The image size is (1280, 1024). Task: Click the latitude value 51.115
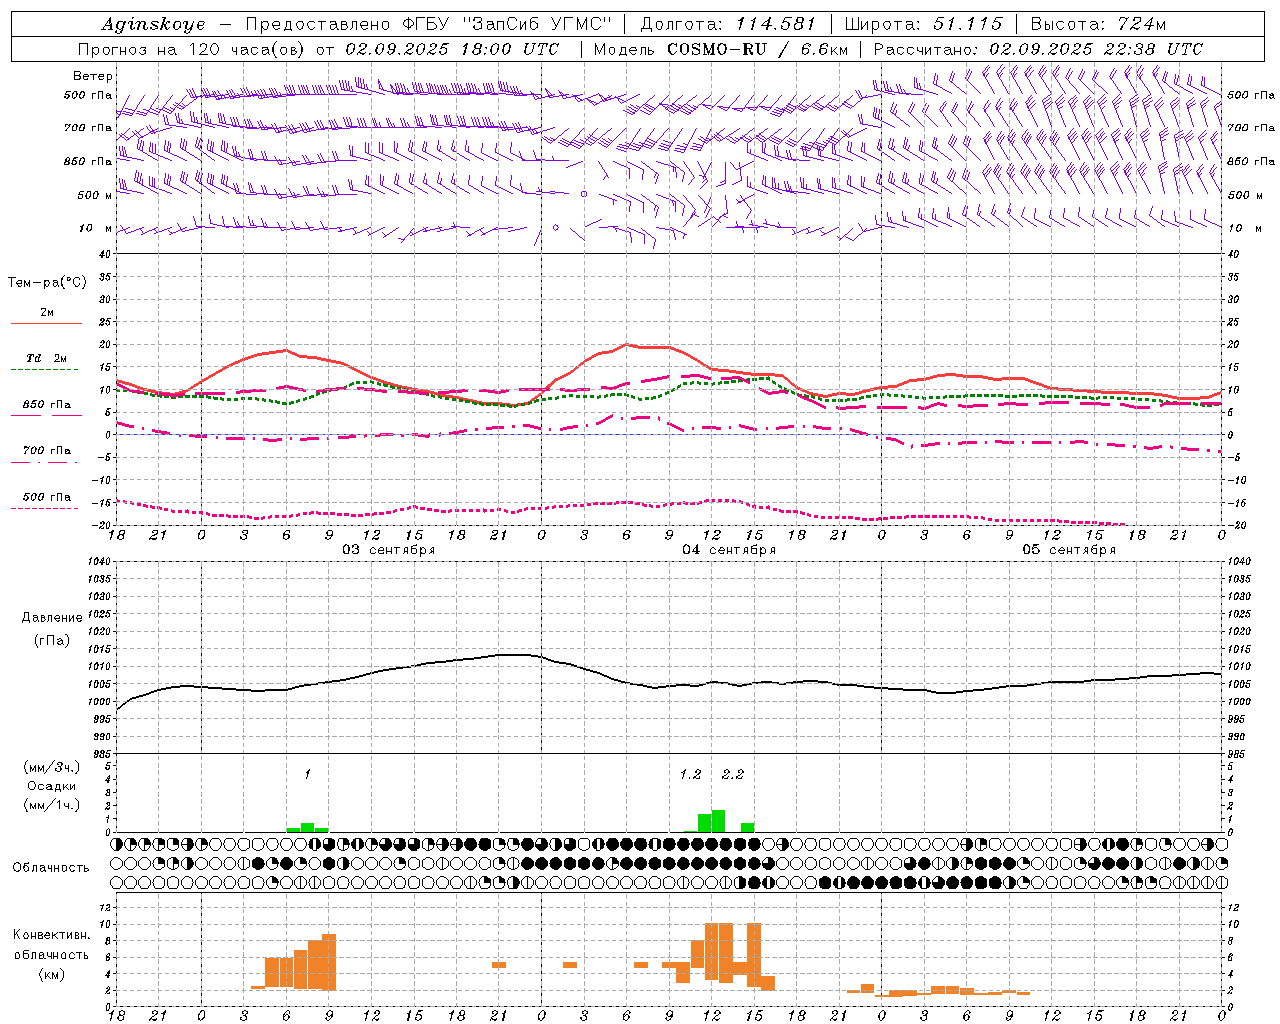tap(968, 24)
